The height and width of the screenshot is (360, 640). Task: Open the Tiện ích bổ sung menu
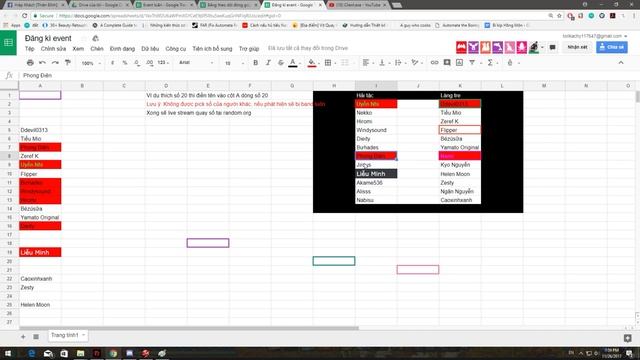pos(212,49)
